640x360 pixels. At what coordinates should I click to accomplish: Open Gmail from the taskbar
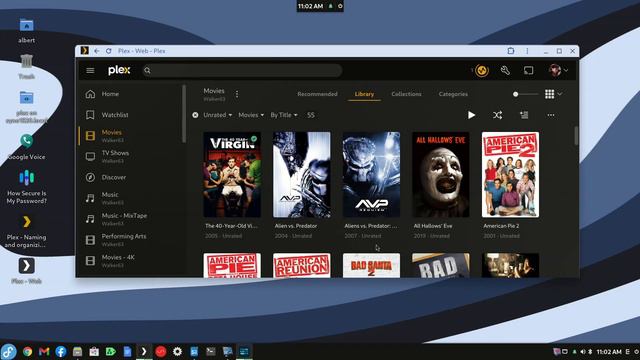[x=44, y=351]
